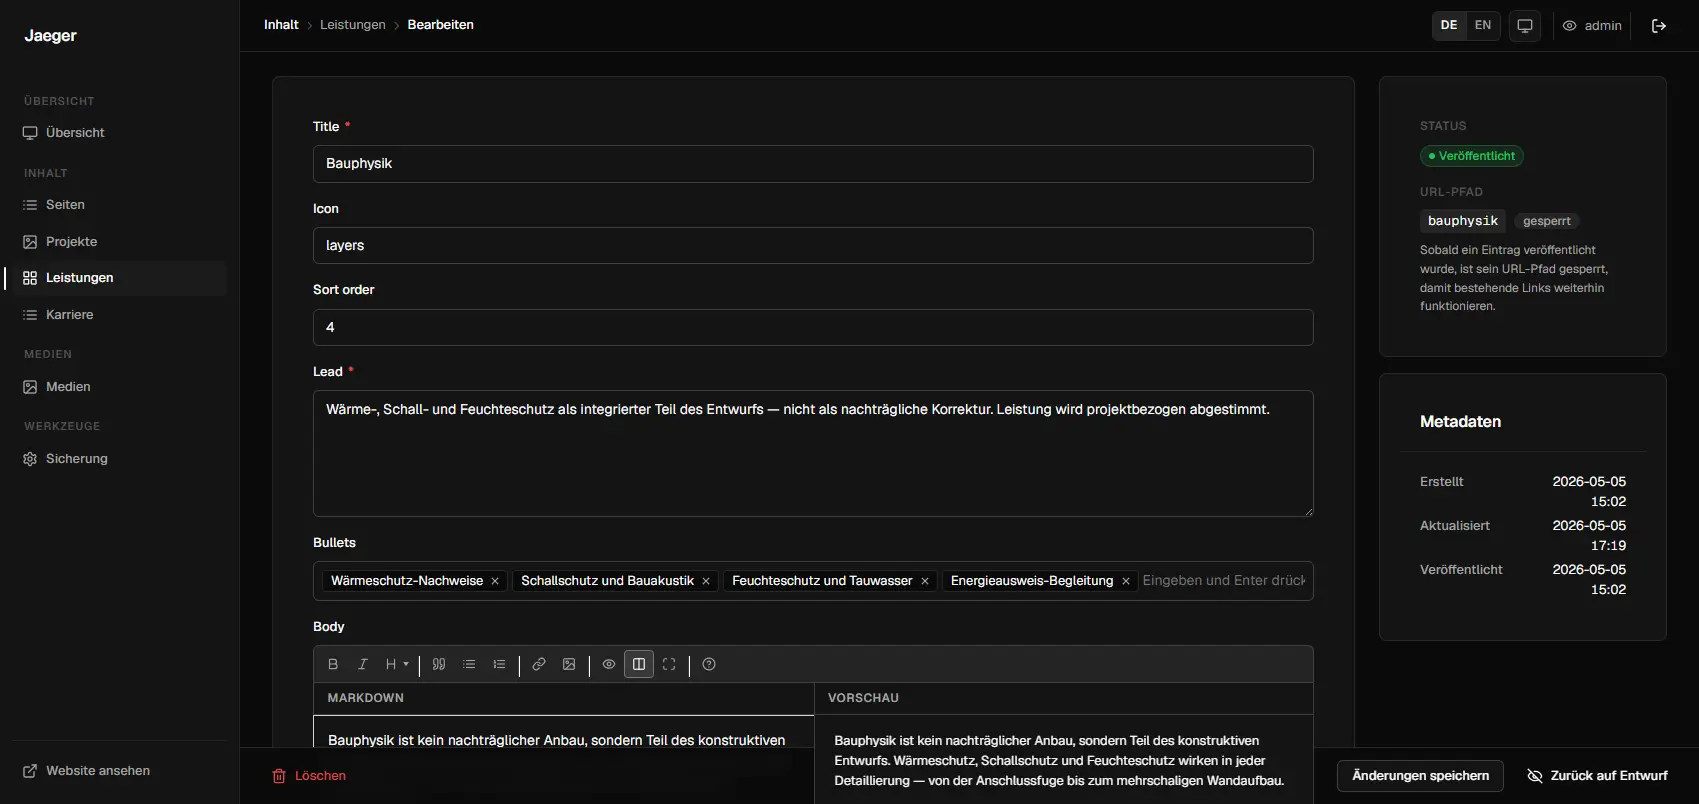The image size is (1699, 804).
Task: Go to Inhalt breadcrumb
Action: [x=281, y=25]
